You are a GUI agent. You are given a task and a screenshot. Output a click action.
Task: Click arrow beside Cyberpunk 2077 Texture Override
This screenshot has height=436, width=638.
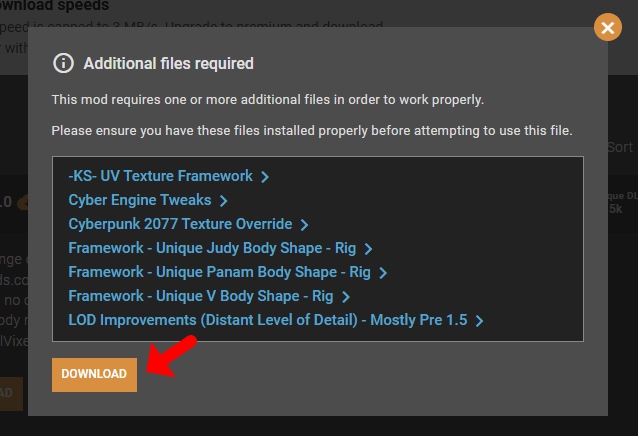click(x=305, y=225)
